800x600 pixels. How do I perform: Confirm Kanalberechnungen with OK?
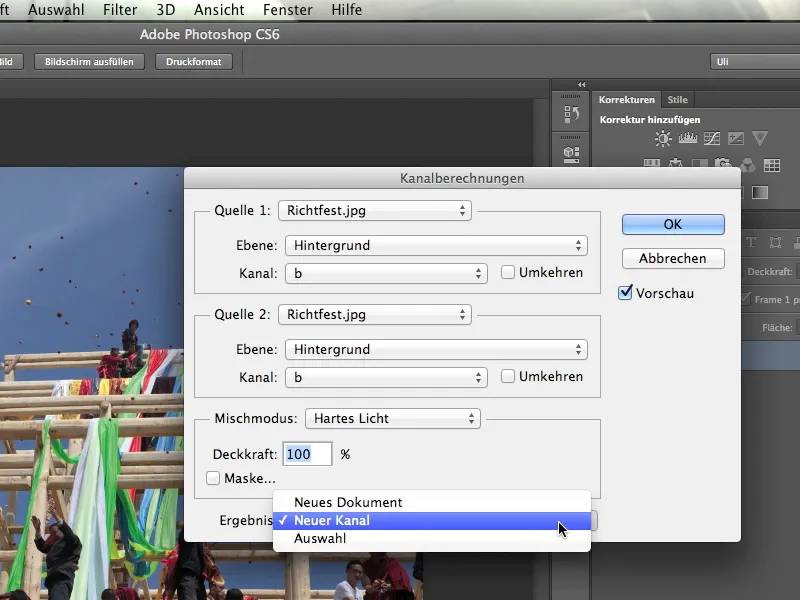[673, 224]
